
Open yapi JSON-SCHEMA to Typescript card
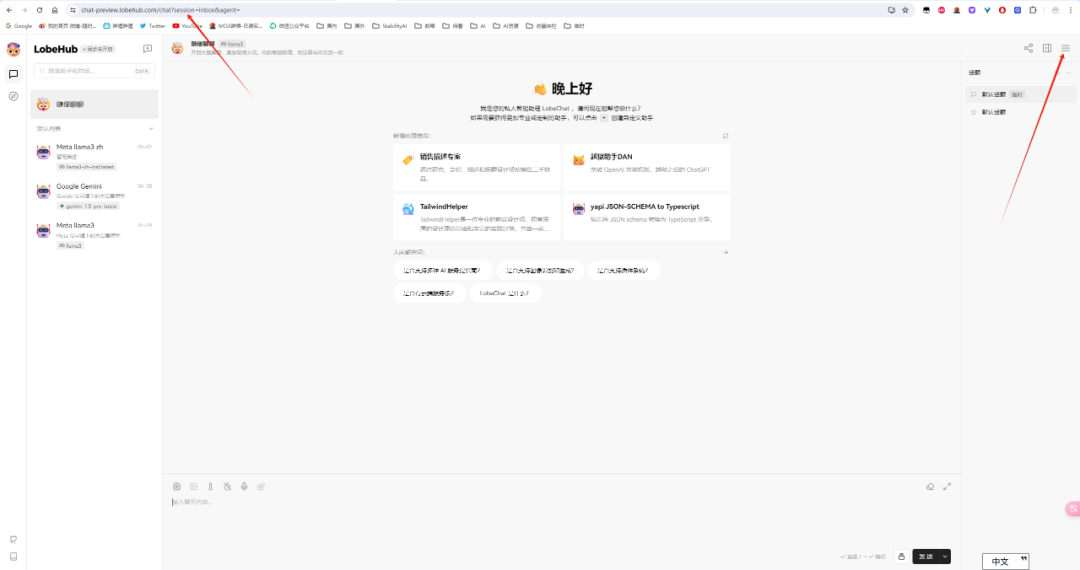(647, 217)
